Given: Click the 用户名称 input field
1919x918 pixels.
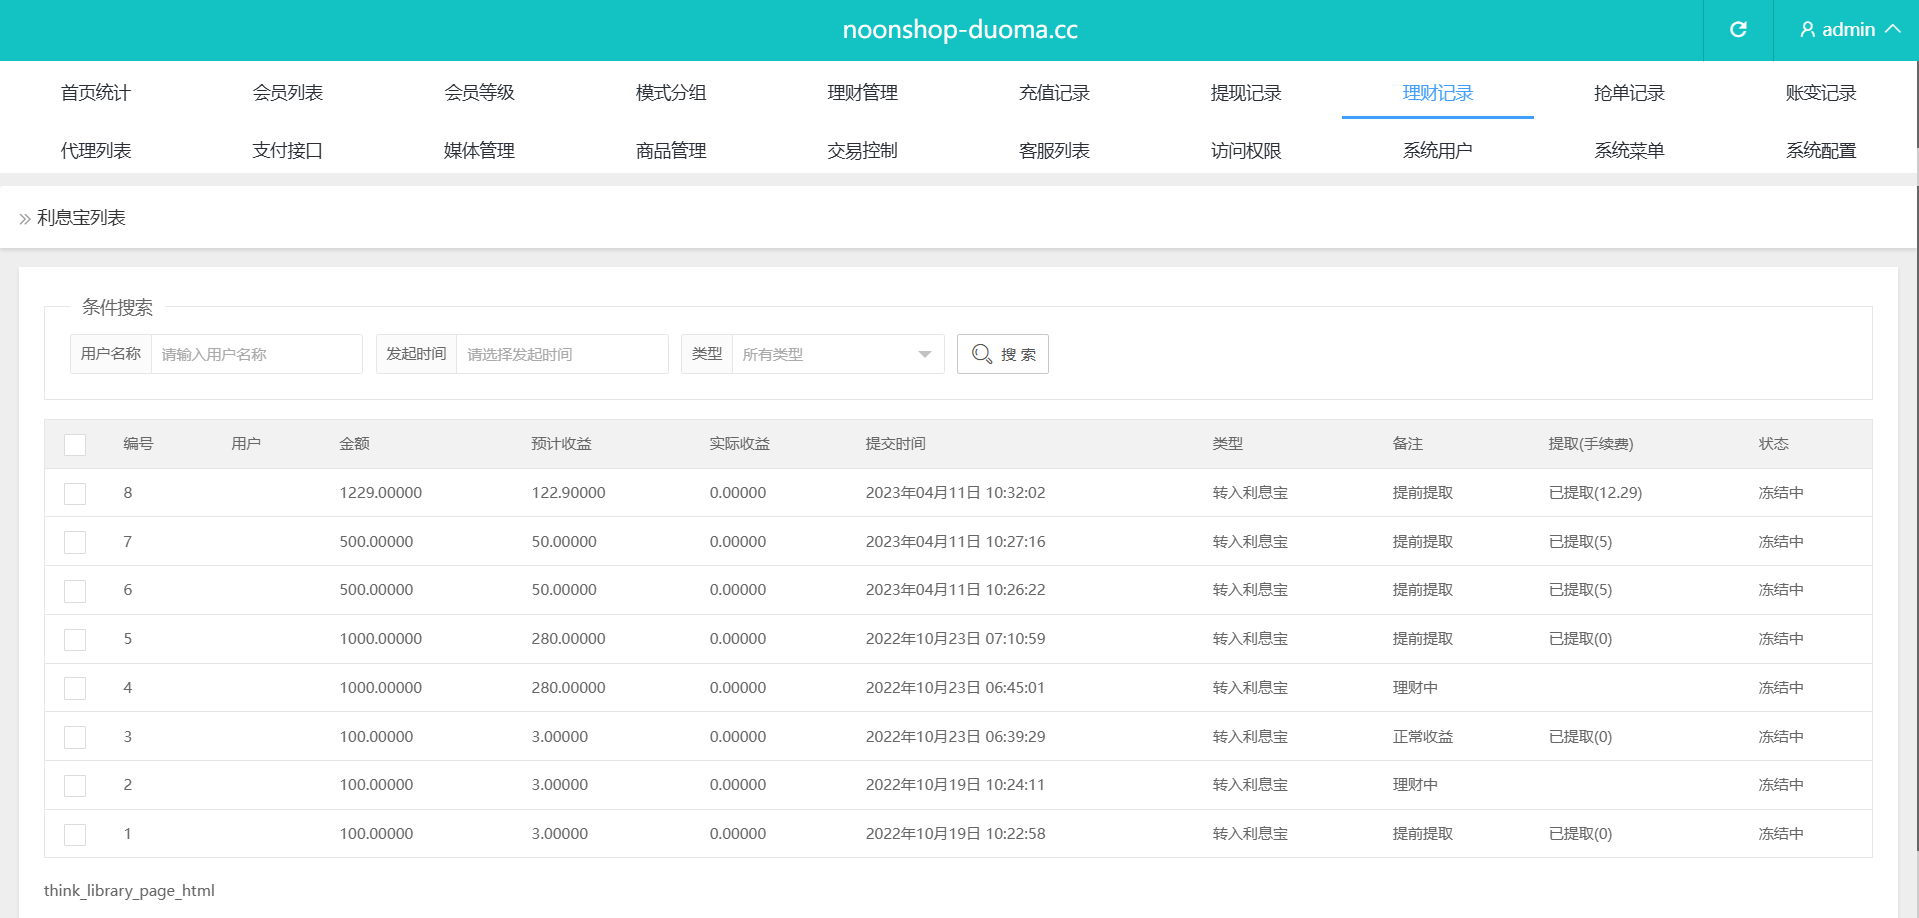Looking at the screenshot, I should 256,354.
